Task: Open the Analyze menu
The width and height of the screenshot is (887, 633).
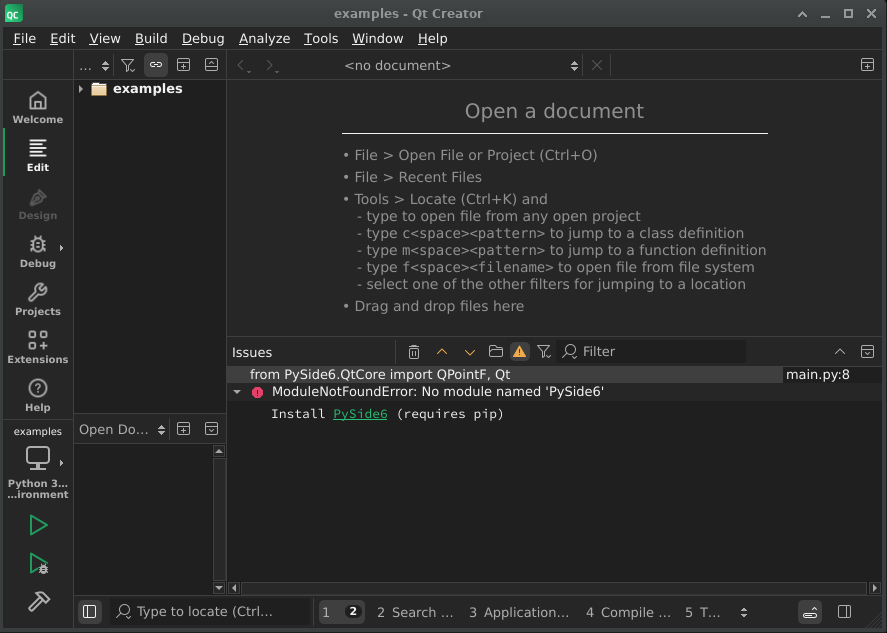Action: [264, 38]
